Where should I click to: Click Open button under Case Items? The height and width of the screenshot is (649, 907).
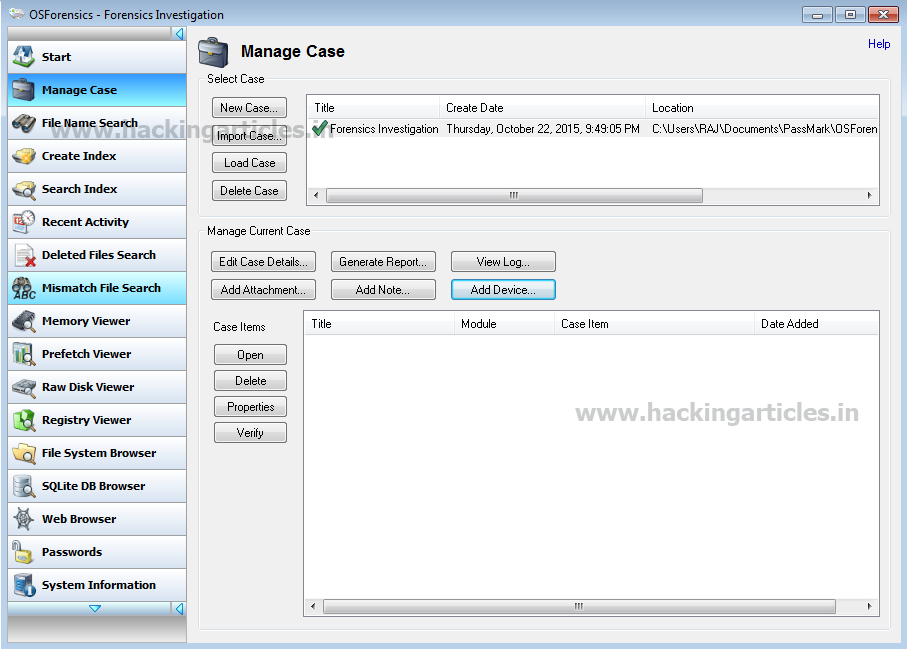[250, 355]
